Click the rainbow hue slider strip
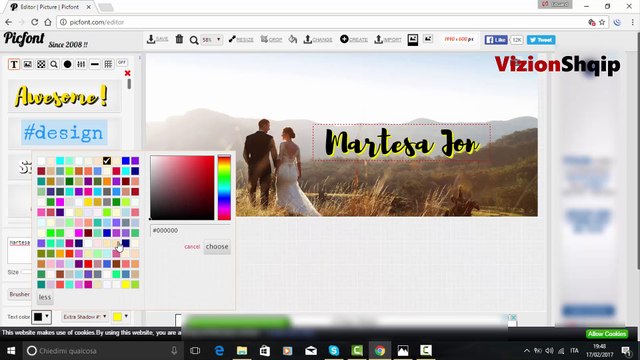The image size is (640, 360). (x=224, y=188)
